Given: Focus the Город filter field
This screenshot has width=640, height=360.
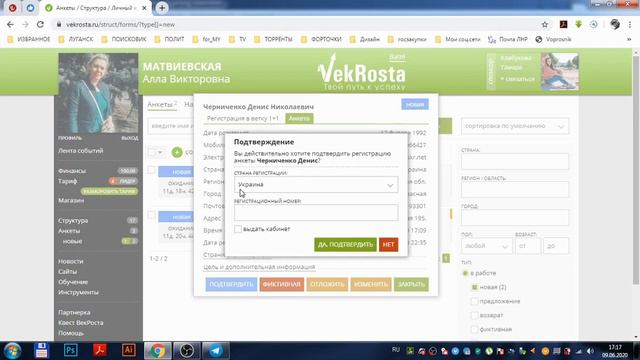Looking at the screenshot, I should pos(515,218).
